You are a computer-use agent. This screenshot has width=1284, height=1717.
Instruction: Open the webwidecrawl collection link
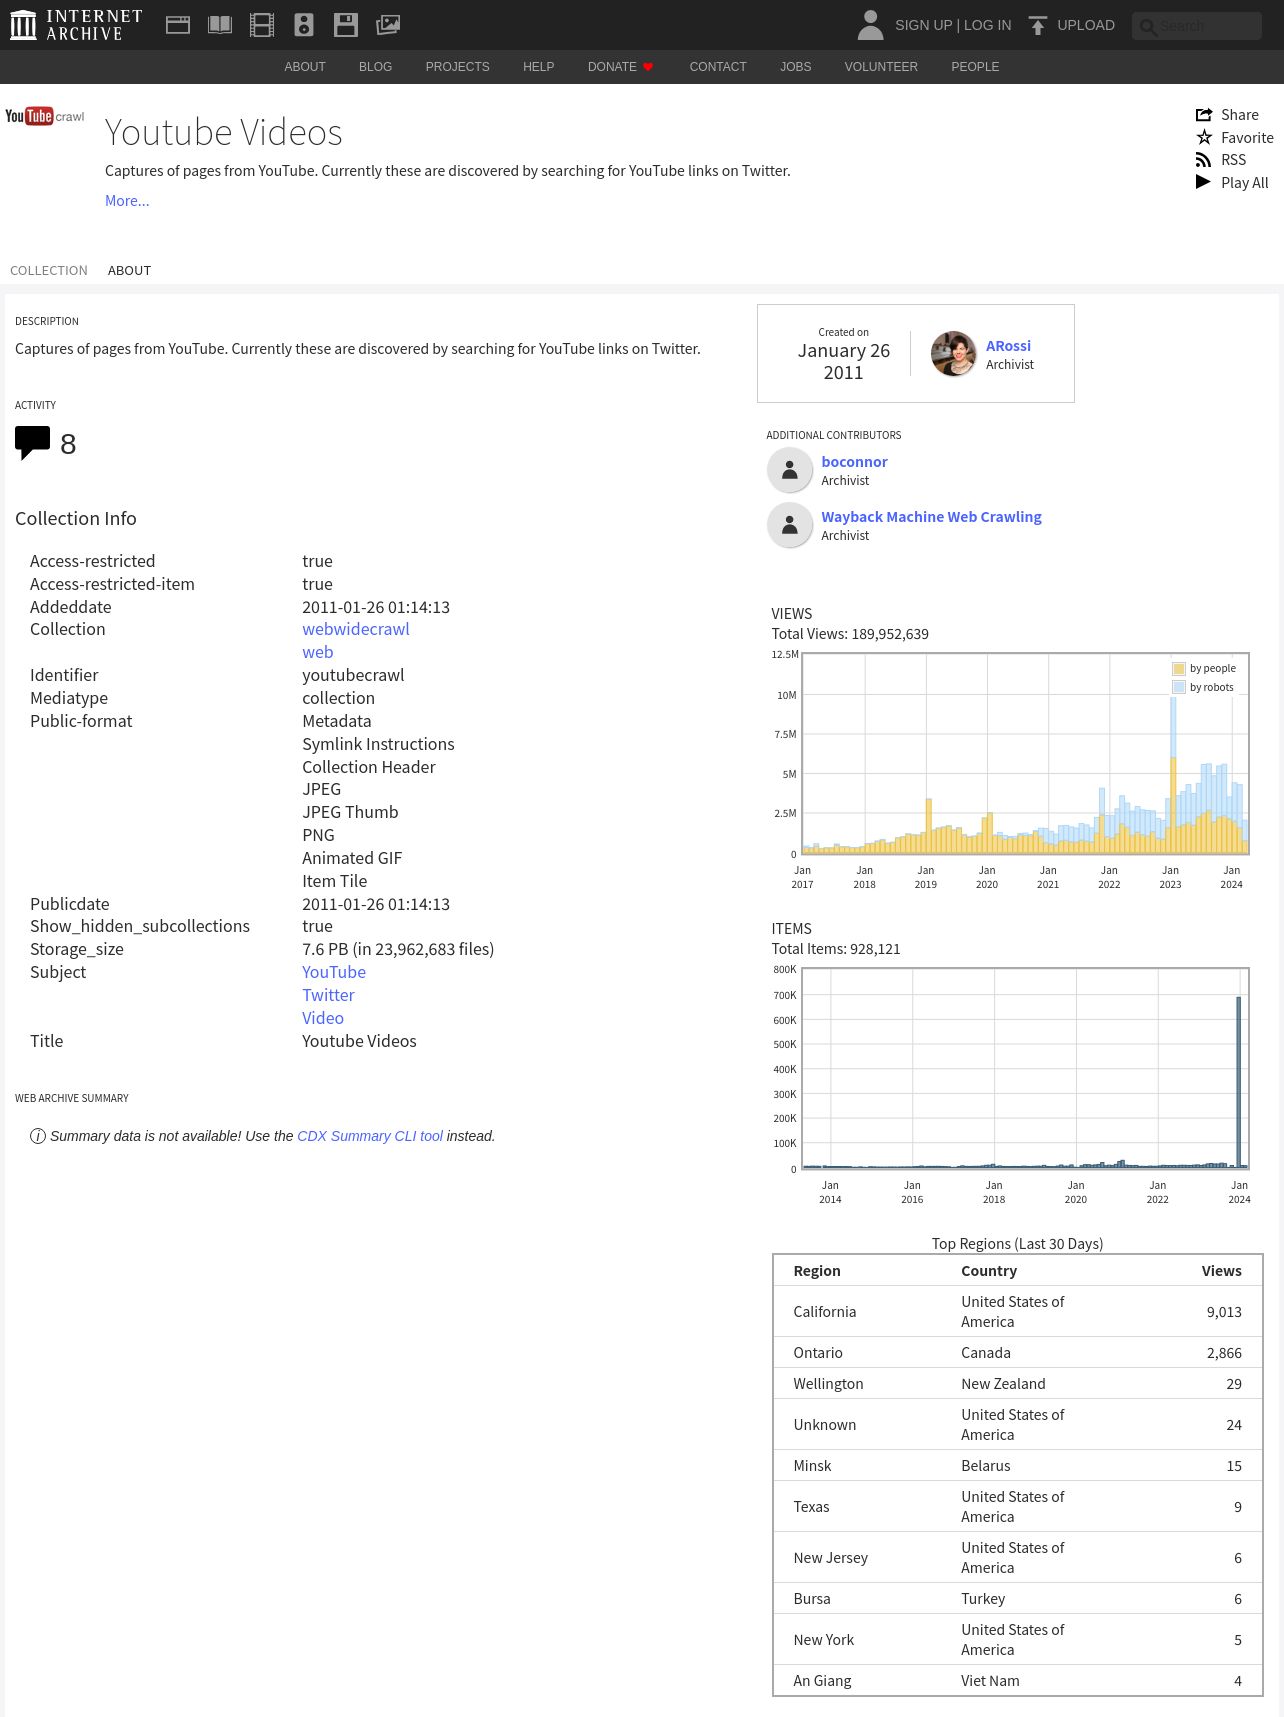coord(356,629)
